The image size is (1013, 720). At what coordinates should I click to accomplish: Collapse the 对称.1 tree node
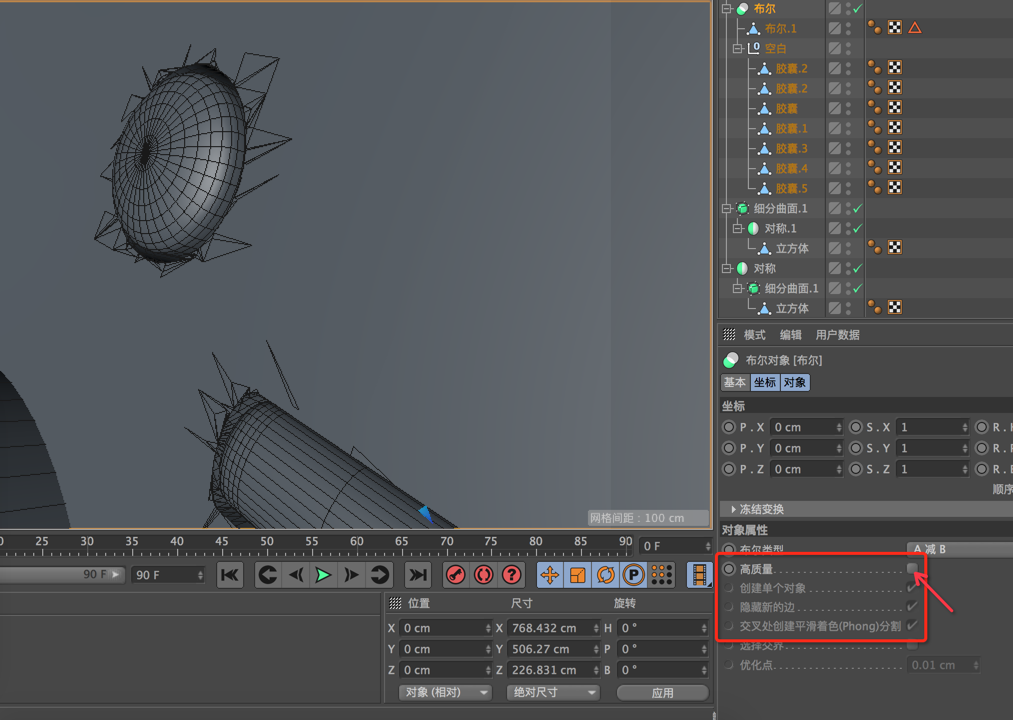(x=738, y=228)
